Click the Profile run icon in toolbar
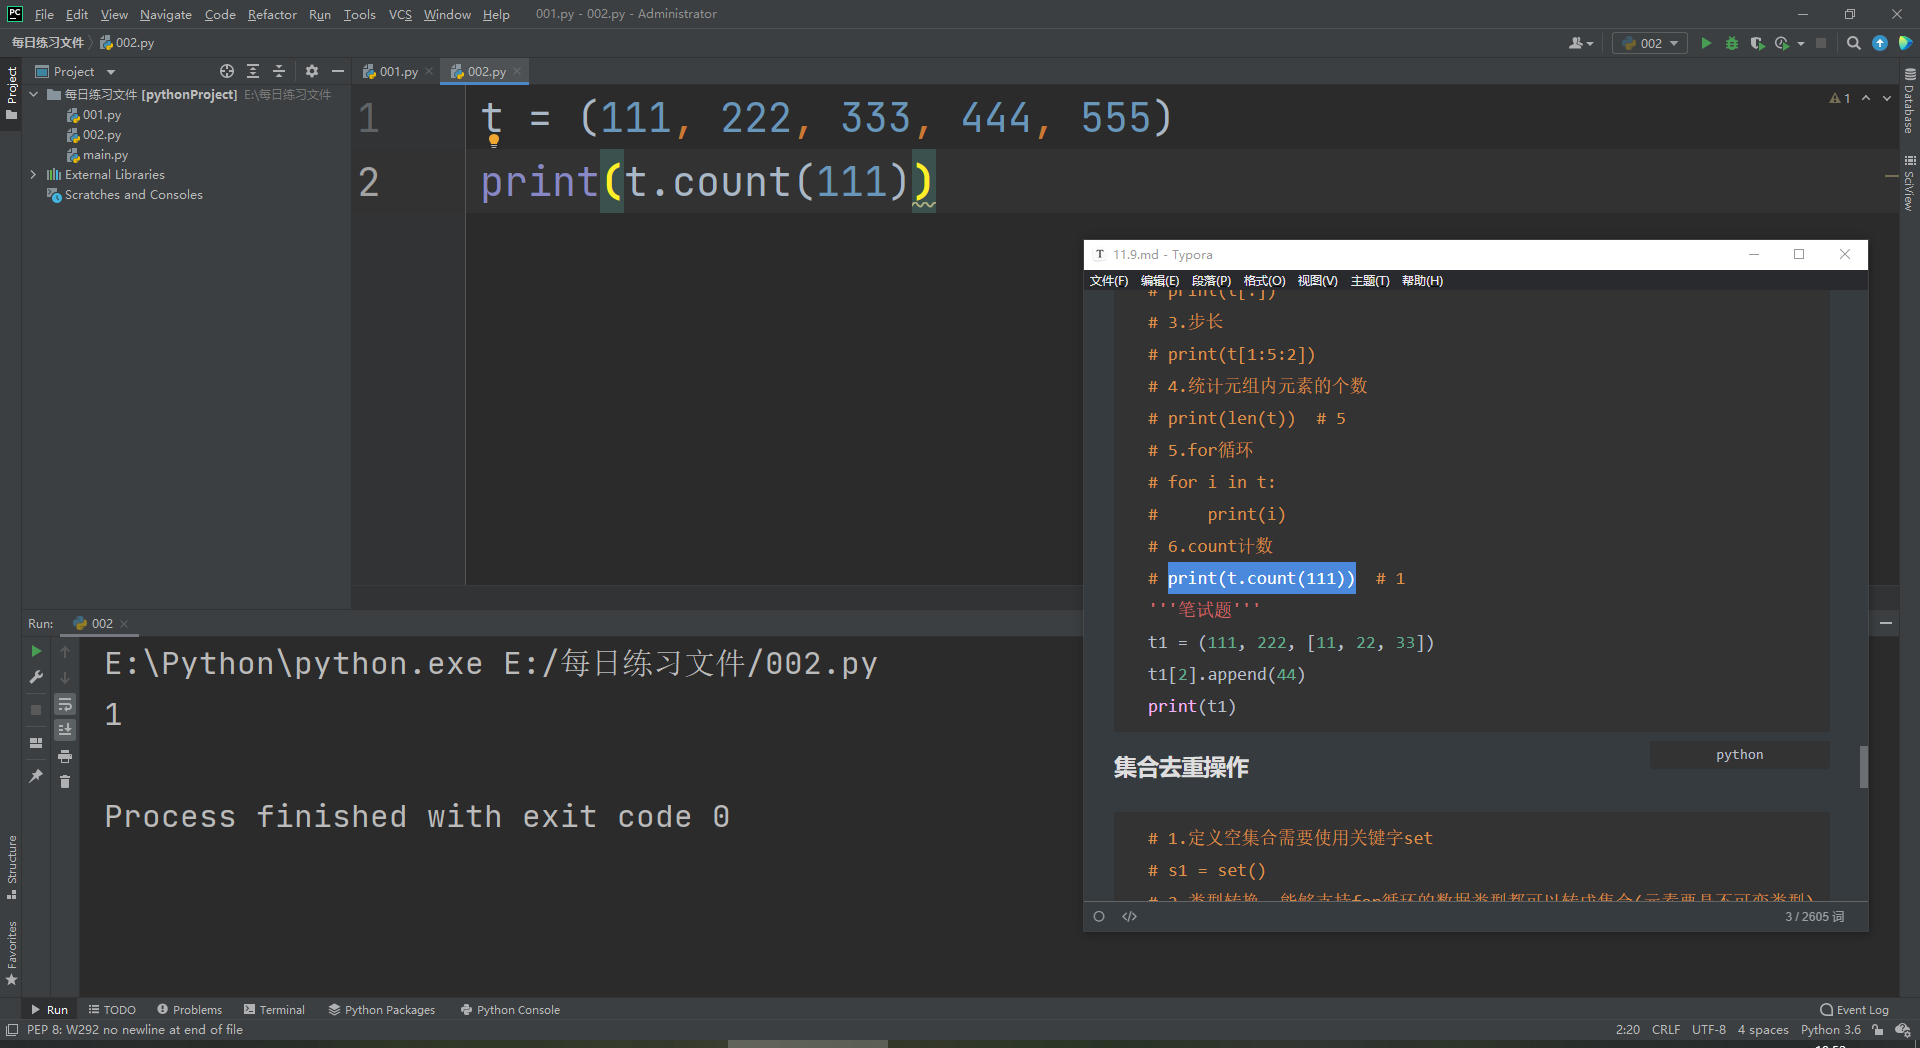The width and height of the screenshot is (1920, 1048). pyautogui.click(x=1782, y=43)
